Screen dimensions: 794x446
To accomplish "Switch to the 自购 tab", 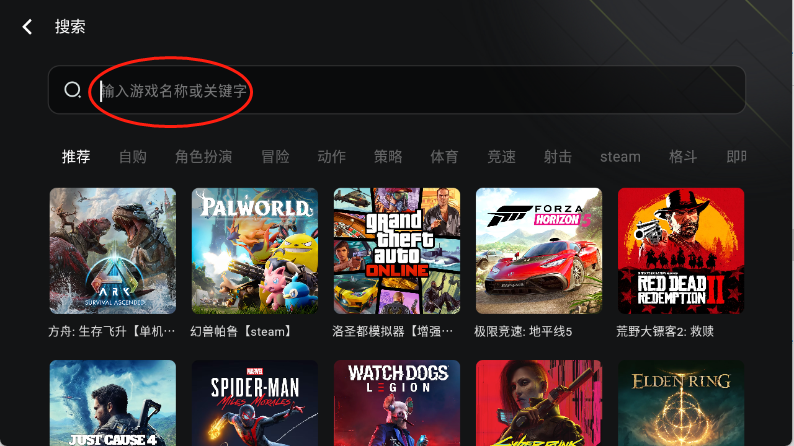I will pyautogui.click(x=133, y=156).
